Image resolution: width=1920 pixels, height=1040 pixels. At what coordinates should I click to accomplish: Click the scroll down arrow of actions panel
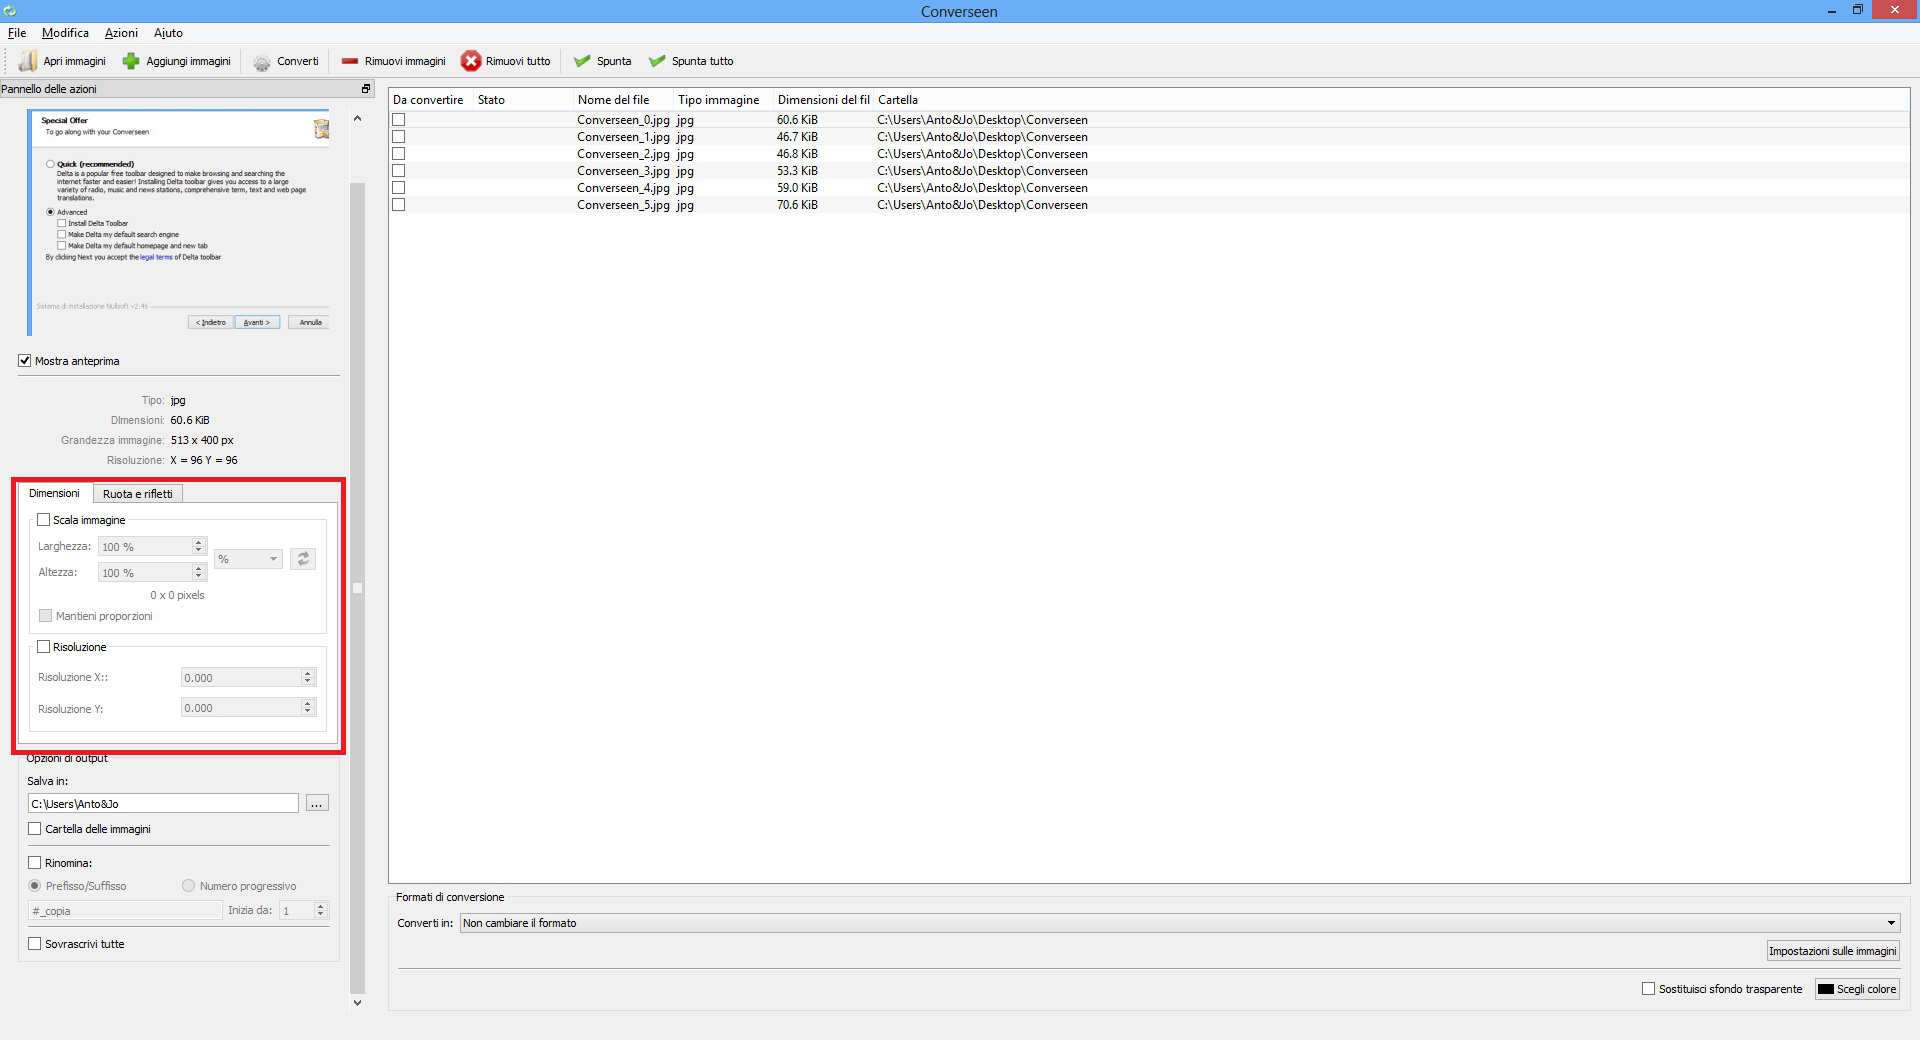coord(358,1003)
